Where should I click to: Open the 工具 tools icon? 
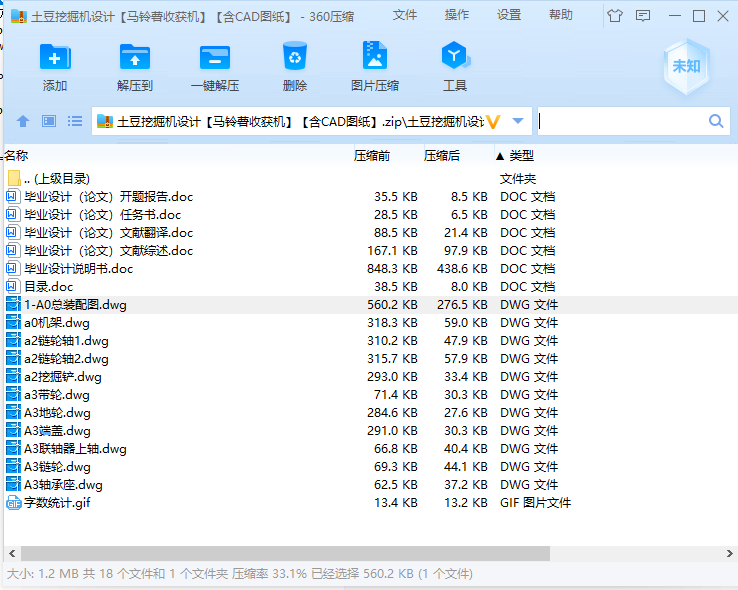[455, 56]
